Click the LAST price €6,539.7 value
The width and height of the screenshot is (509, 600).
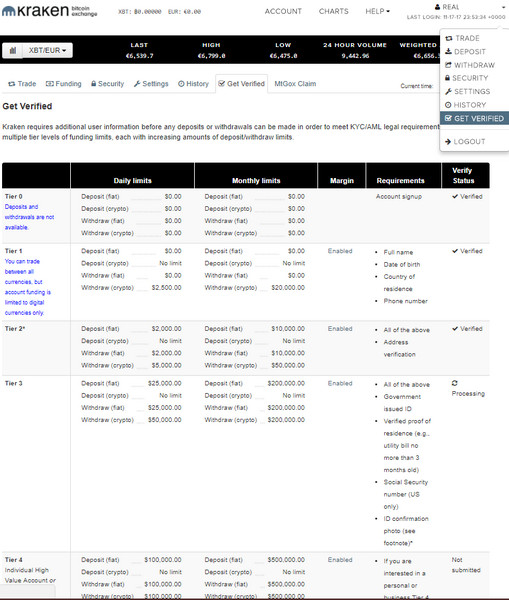(139, 56)
